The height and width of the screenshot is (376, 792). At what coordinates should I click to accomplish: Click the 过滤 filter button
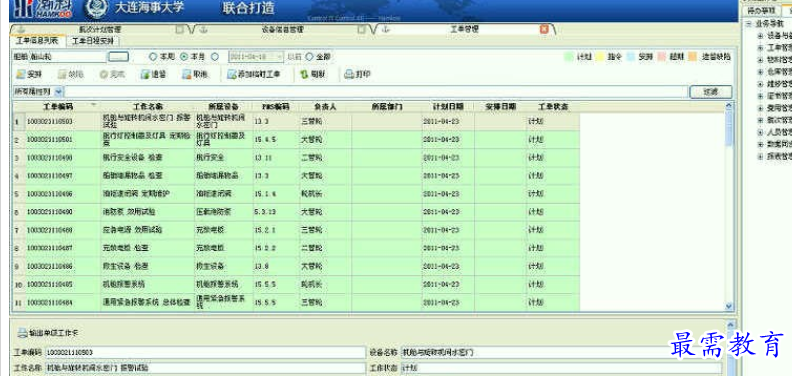(x=710, y=91)
